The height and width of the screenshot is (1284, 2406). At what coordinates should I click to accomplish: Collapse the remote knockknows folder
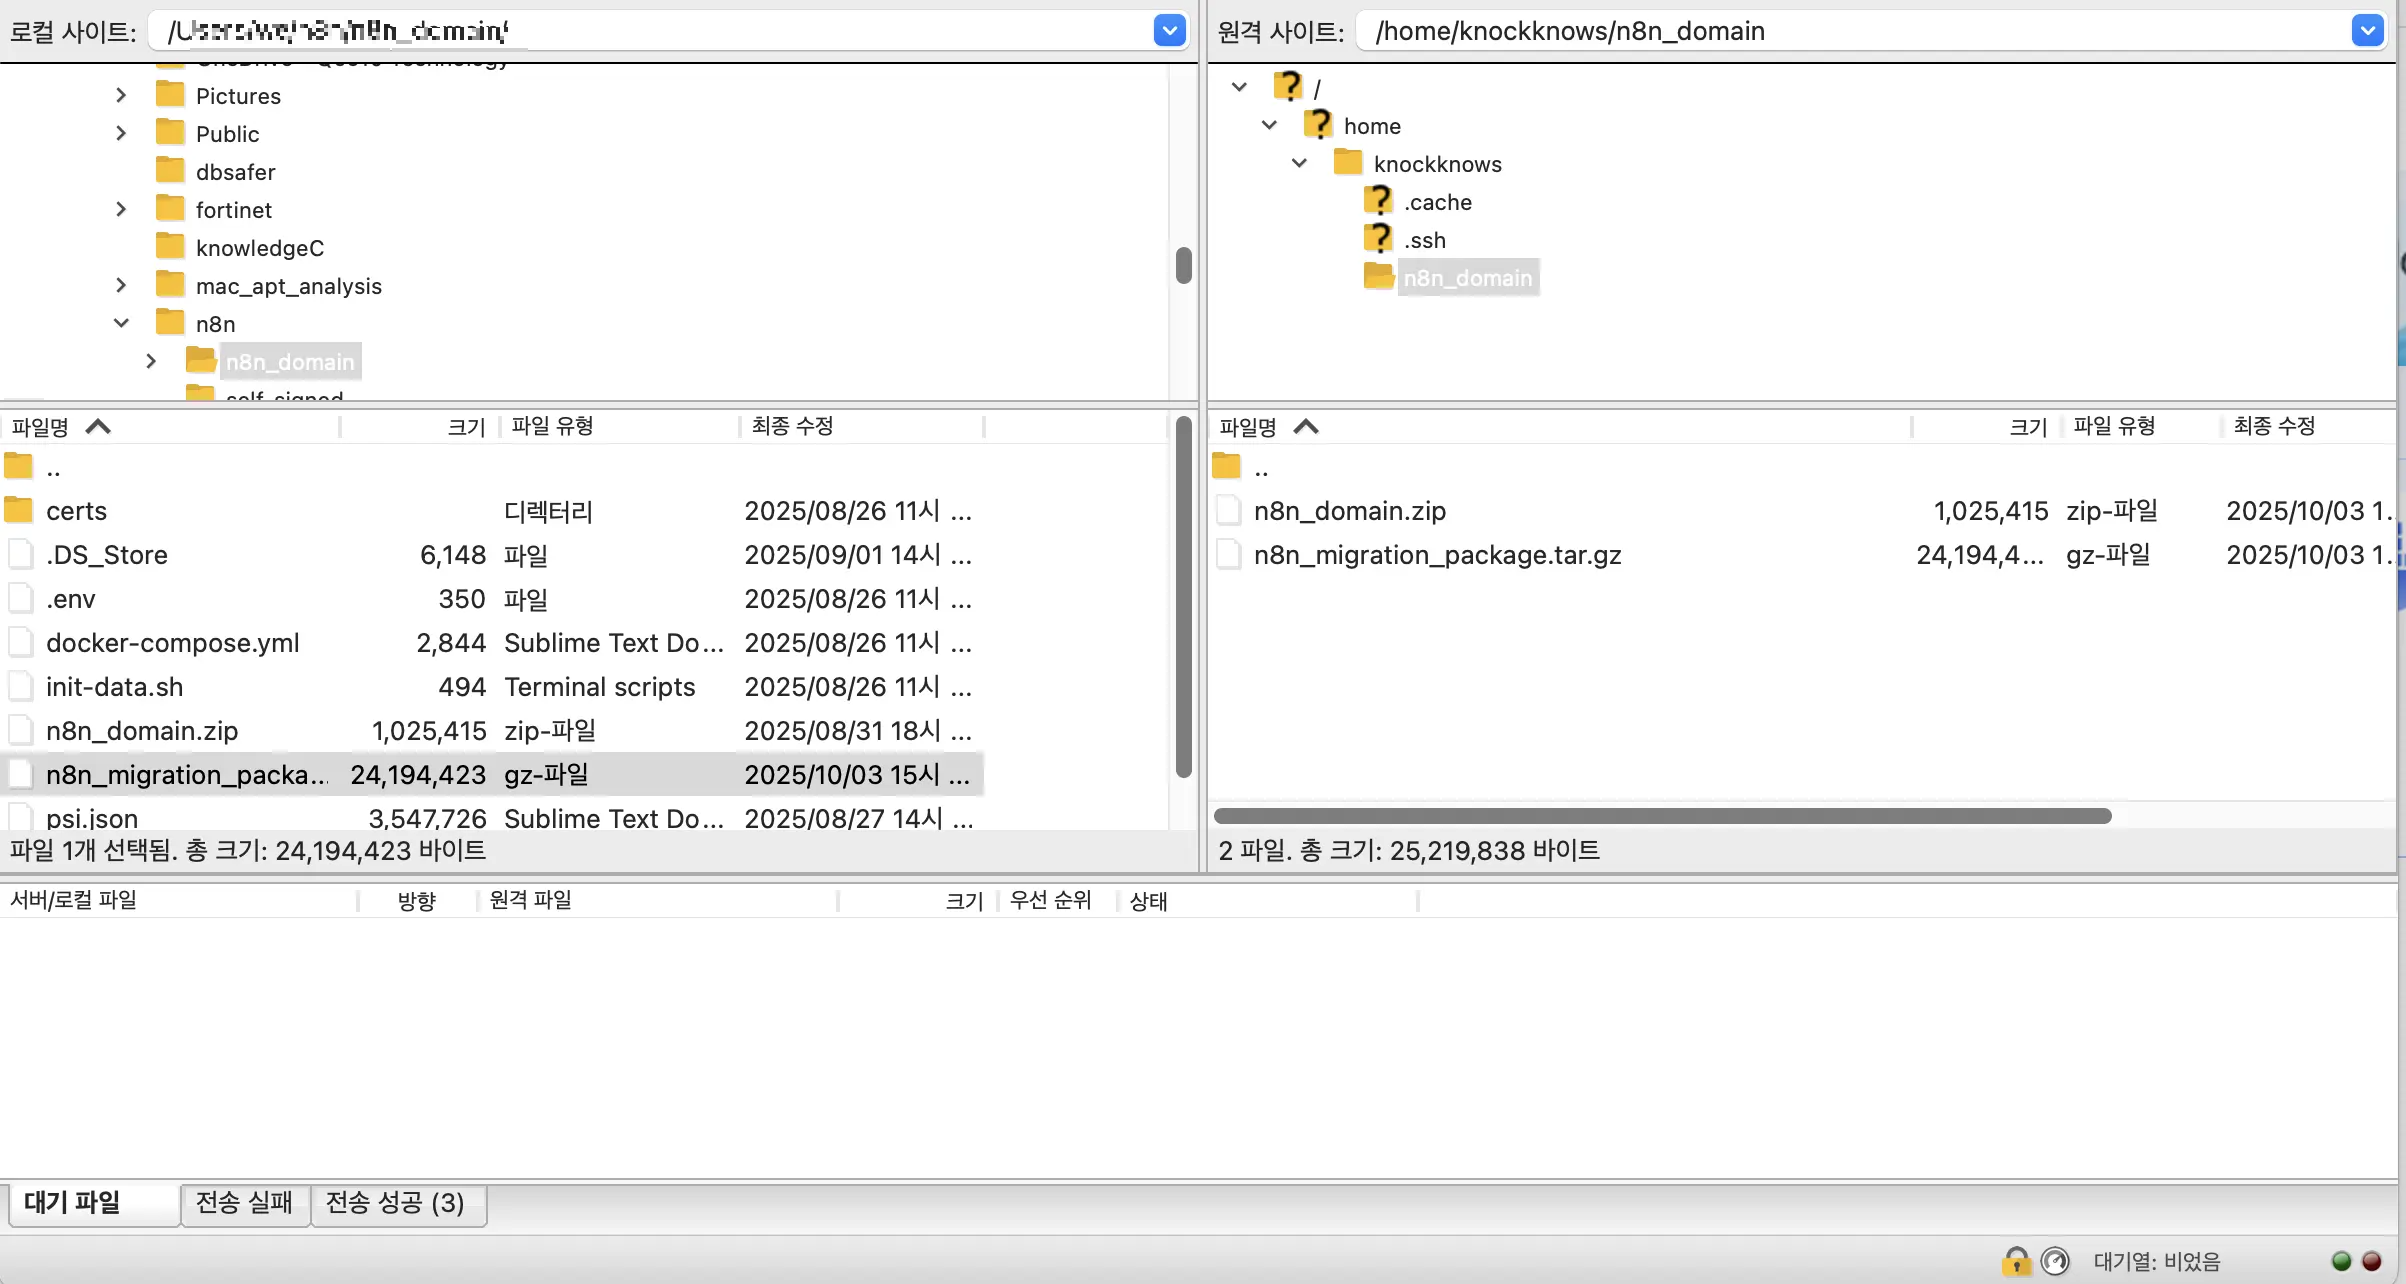(1299, 163)
